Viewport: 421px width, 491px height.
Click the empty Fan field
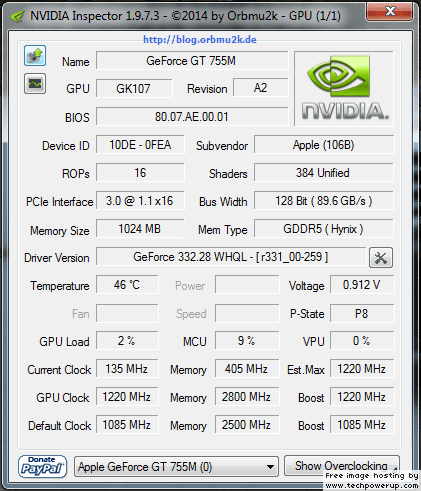coord(127,313)
